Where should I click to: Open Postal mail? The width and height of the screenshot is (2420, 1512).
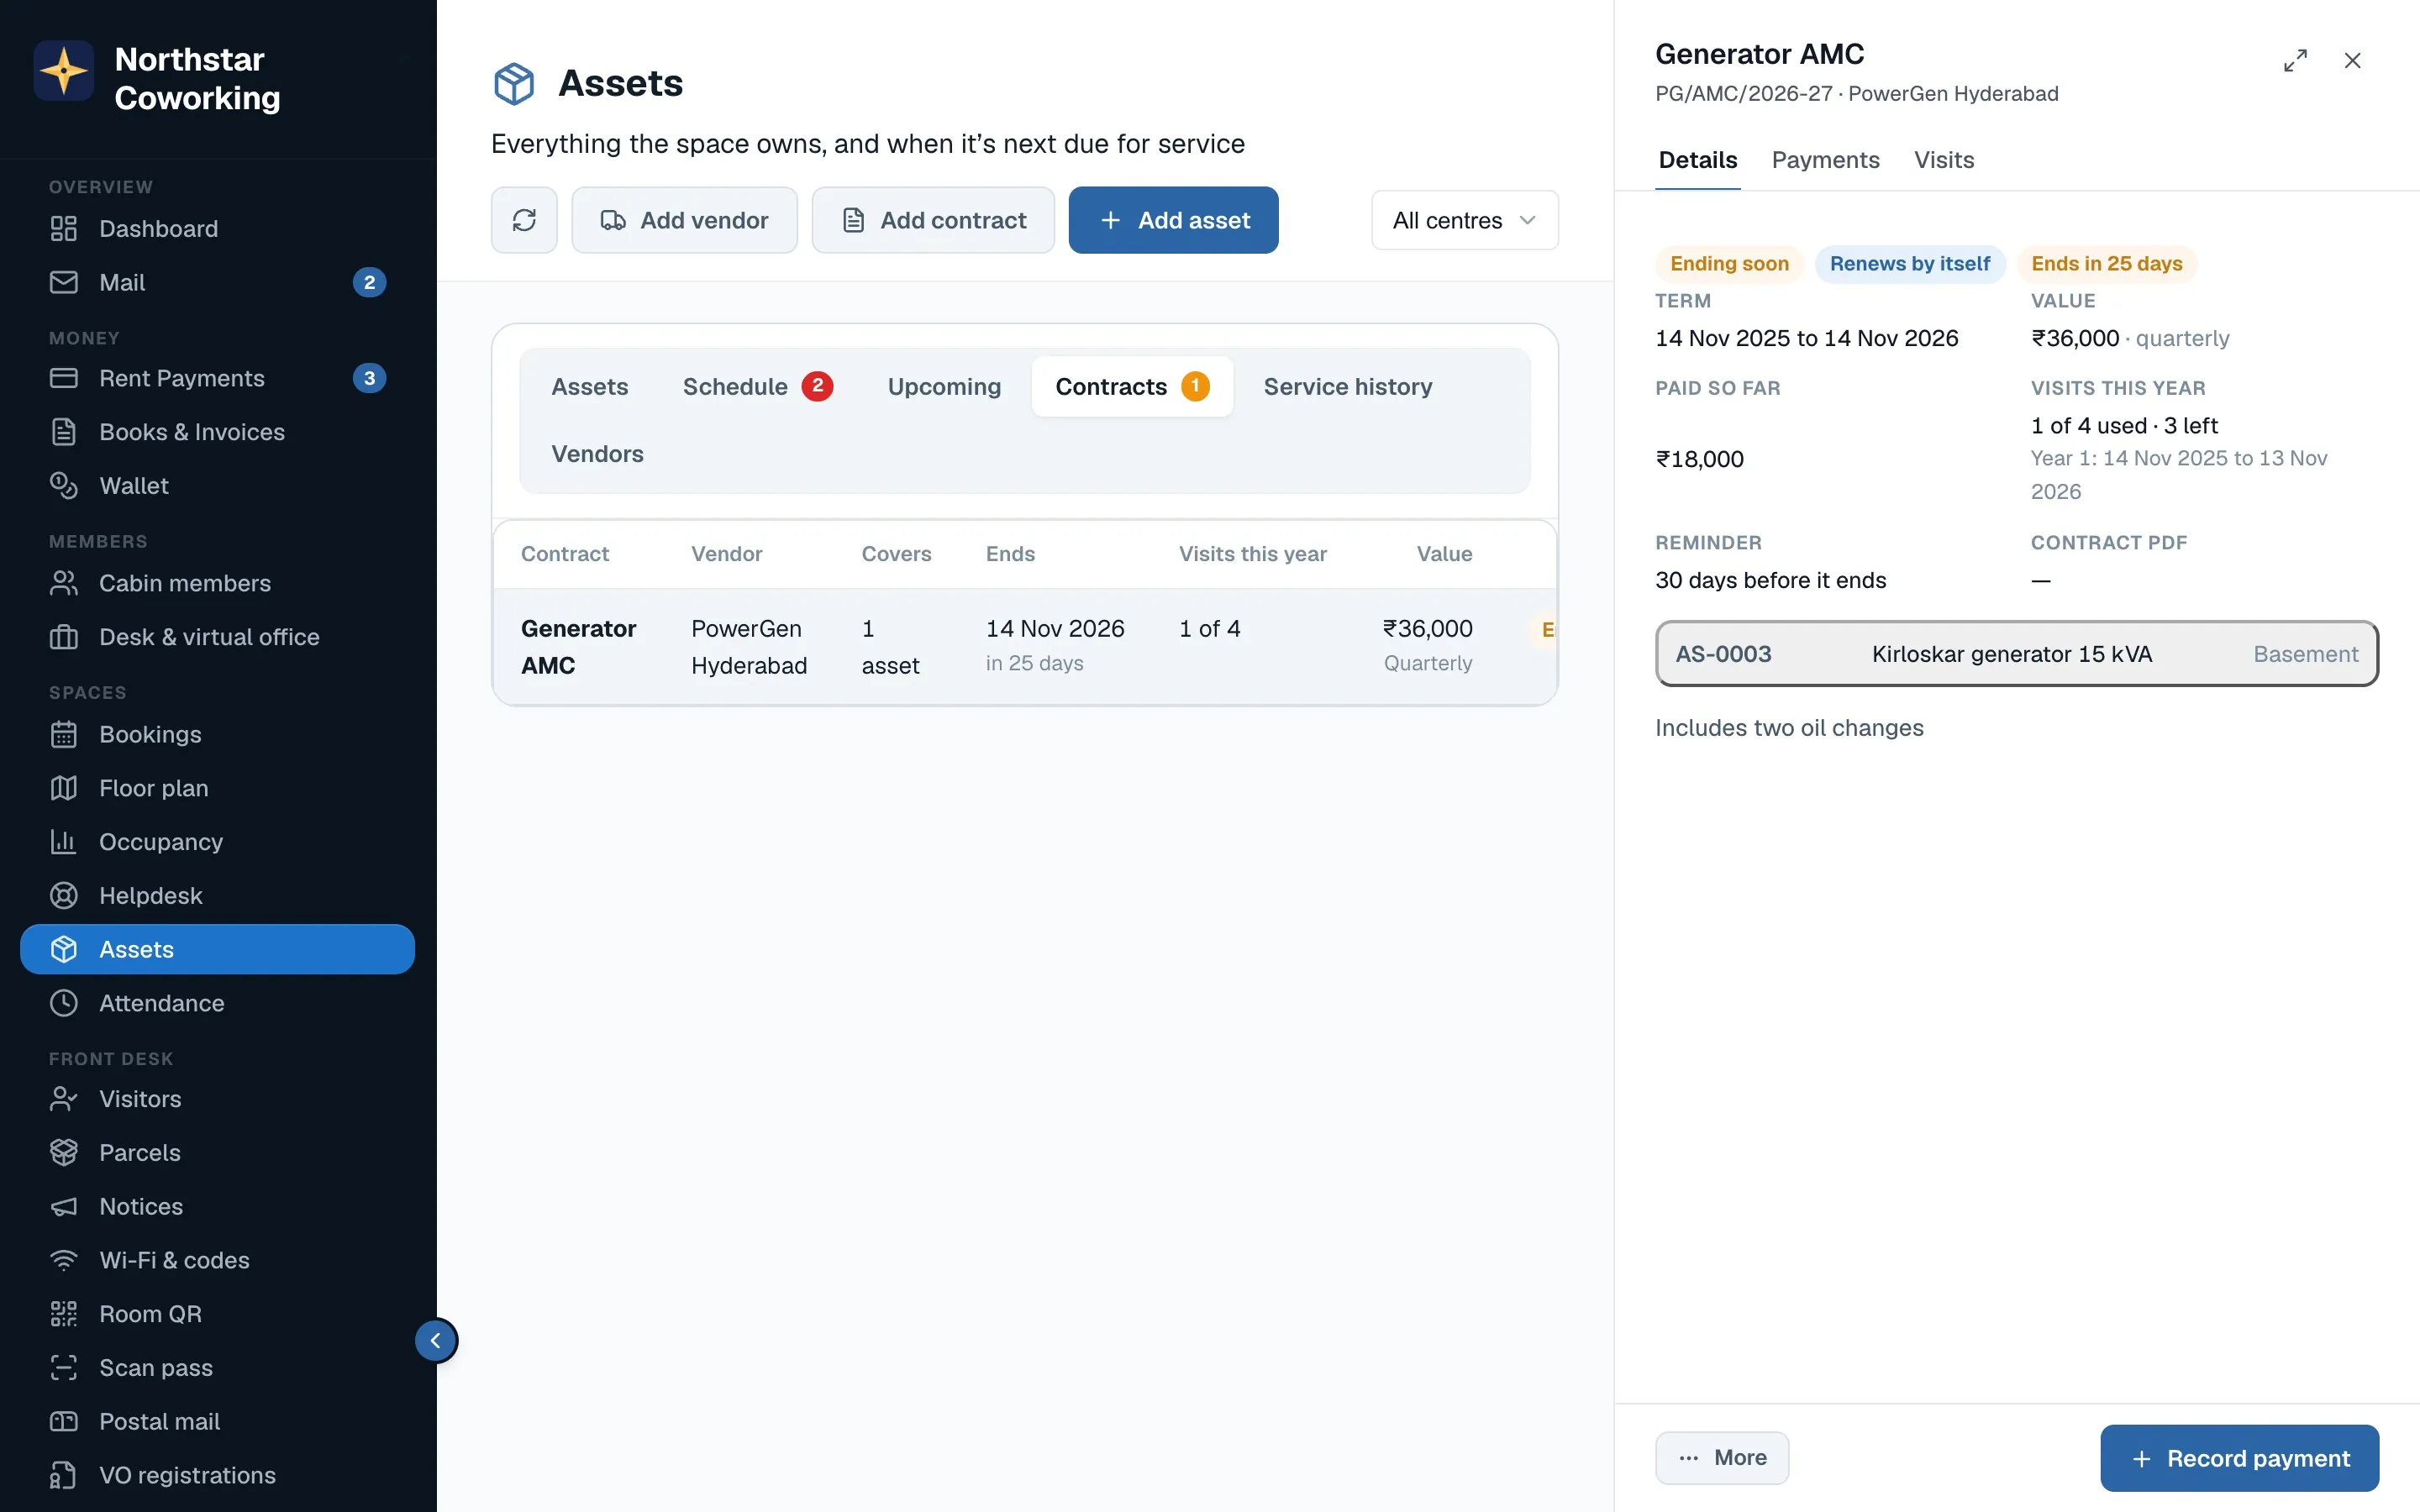tap(217, 1422)
